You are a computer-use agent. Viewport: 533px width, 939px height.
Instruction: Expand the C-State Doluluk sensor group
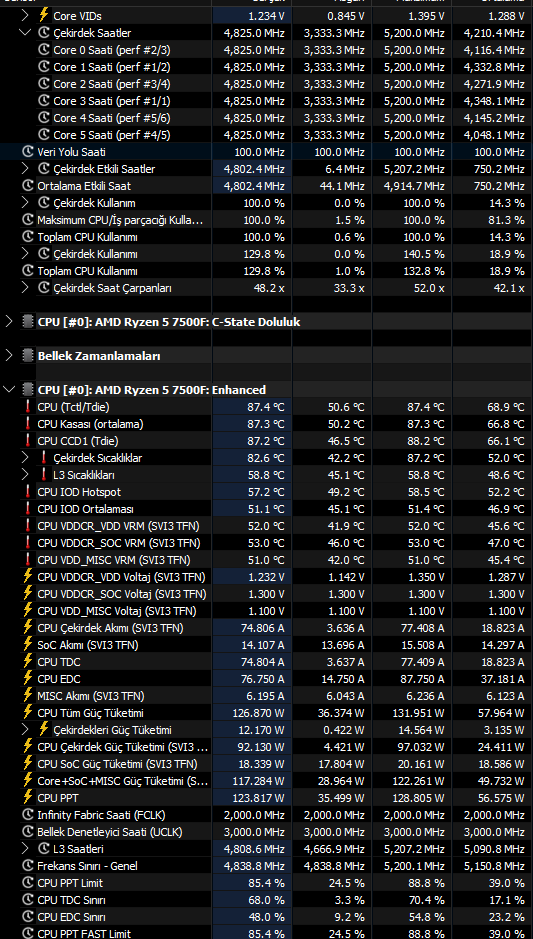pyautogui.click(x=8, y=322)
